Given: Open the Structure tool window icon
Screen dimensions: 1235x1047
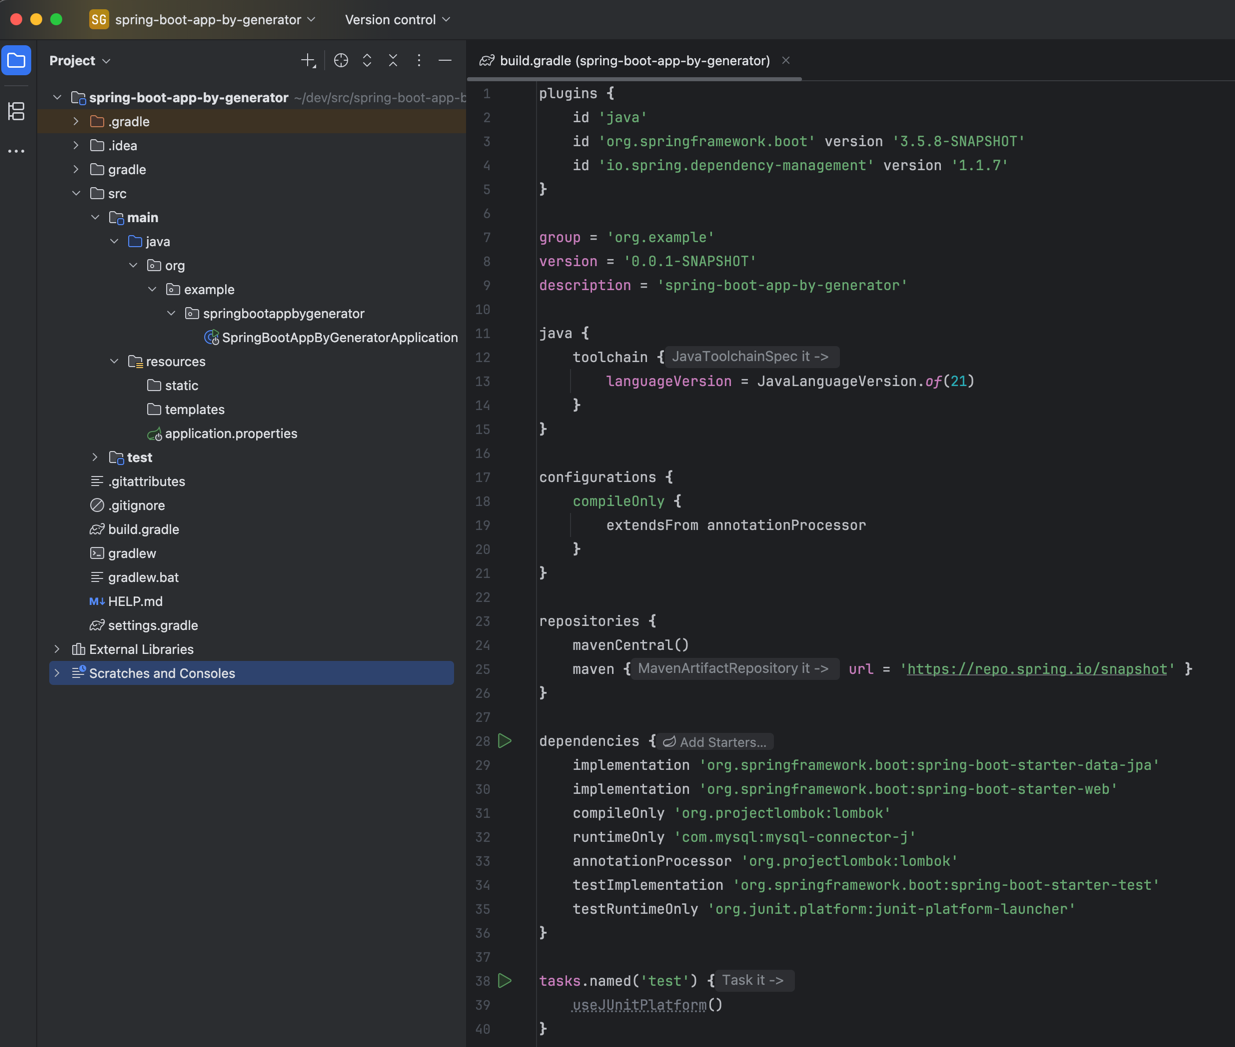Looking at the screenshot, I should [x=17, y=111].
